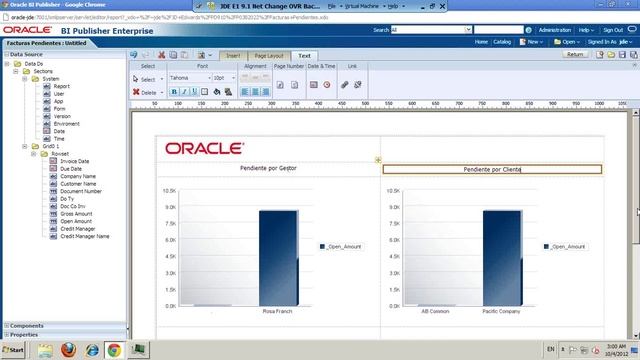Screen dimensions: 640x360
Task: Click the insert hyperlink icon
Action: (344, 84)
